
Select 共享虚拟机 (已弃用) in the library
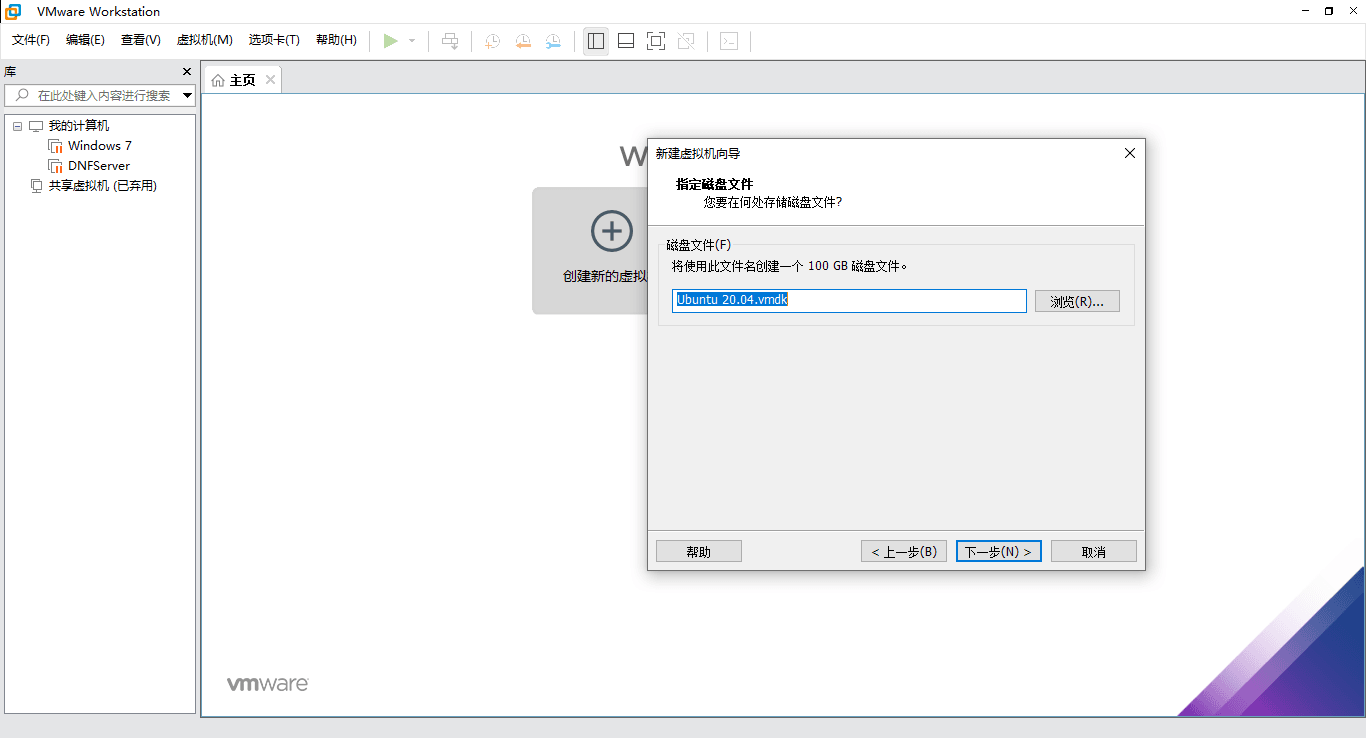[x=103, y=186]
